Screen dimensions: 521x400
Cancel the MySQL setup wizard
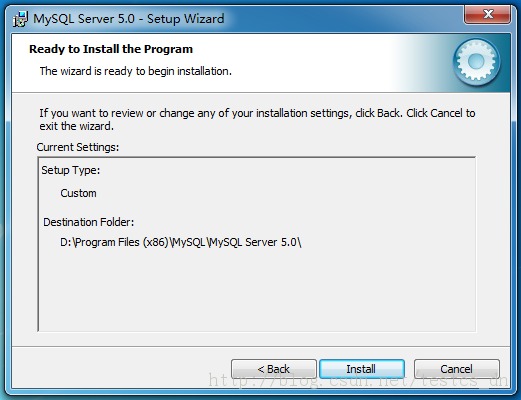point(457,369)
